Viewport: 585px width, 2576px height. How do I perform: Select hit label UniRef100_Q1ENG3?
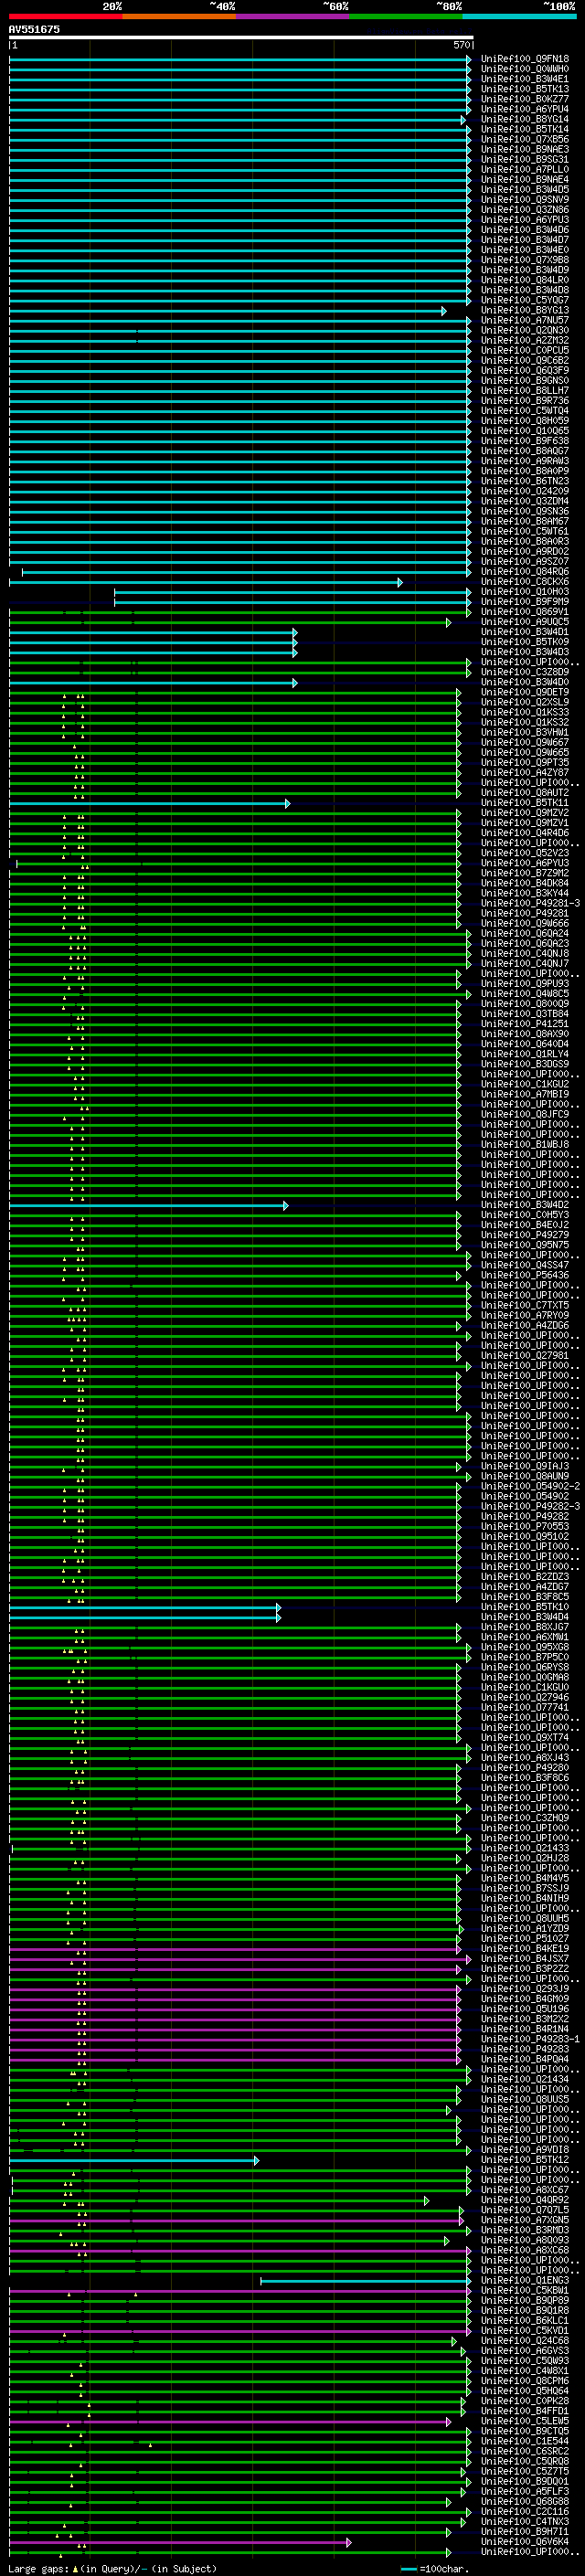524,2280
